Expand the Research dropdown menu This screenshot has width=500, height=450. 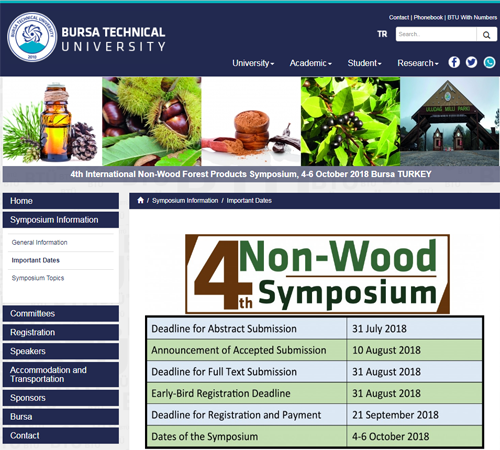click(x=418, y=63)
